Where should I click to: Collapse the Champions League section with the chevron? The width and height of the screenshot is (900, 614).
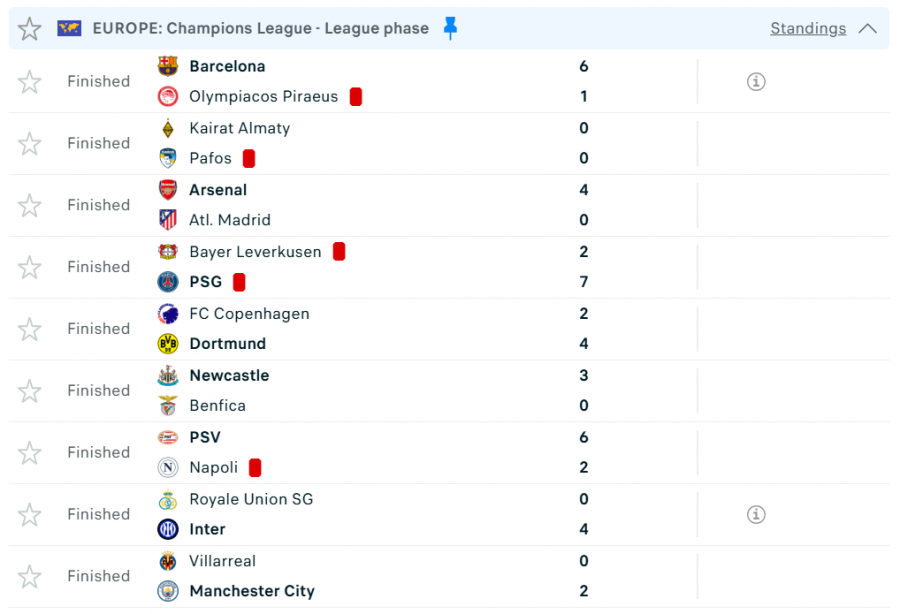867,28
